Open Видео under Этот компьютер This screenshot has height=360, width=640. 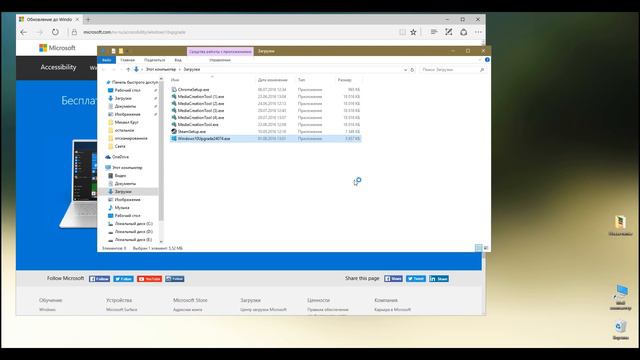[x=120, y=176]
